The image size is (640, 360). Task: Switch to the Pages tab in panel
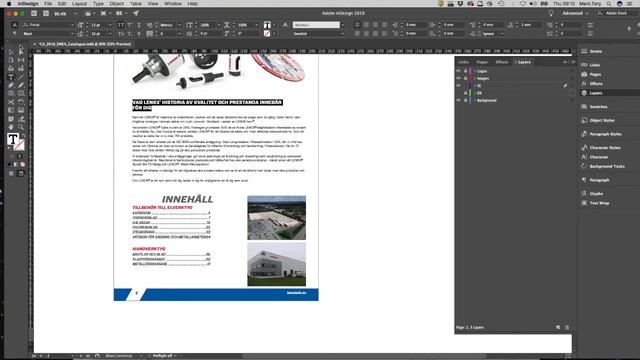pos(482,62)
